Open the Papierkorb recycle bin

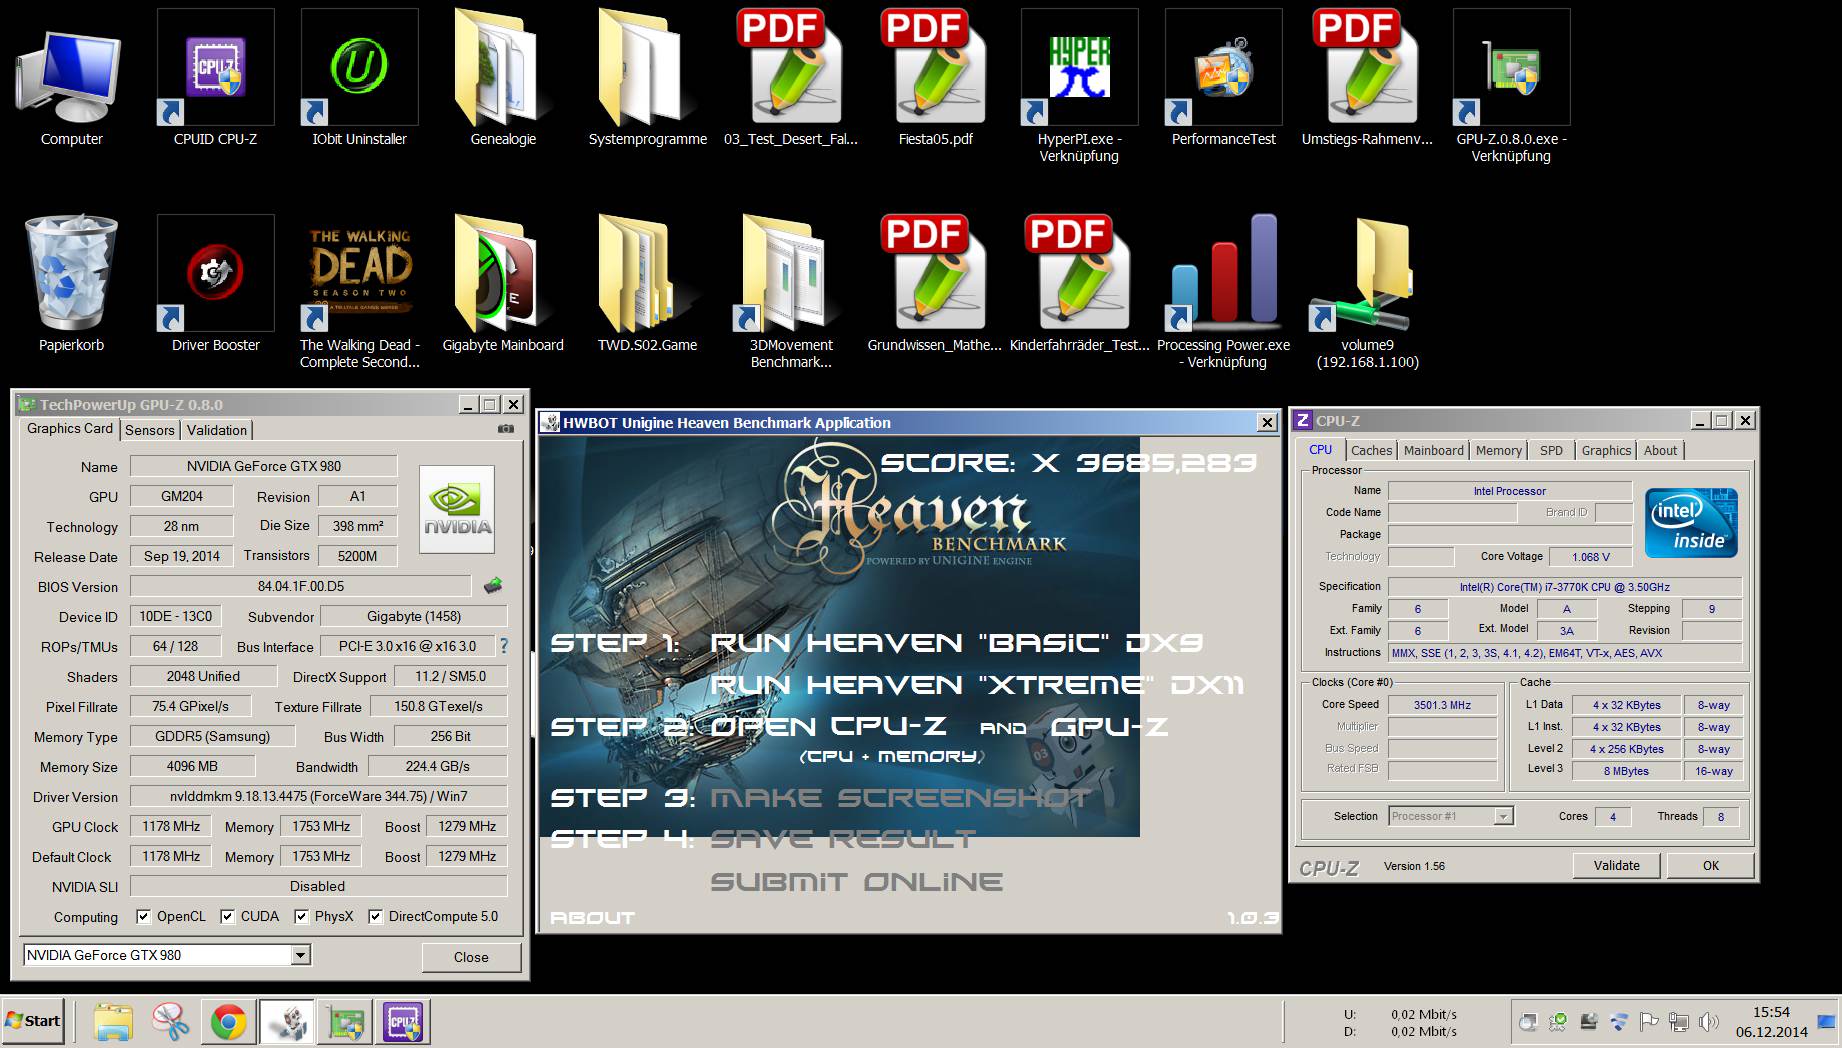[x=71, y=284]
